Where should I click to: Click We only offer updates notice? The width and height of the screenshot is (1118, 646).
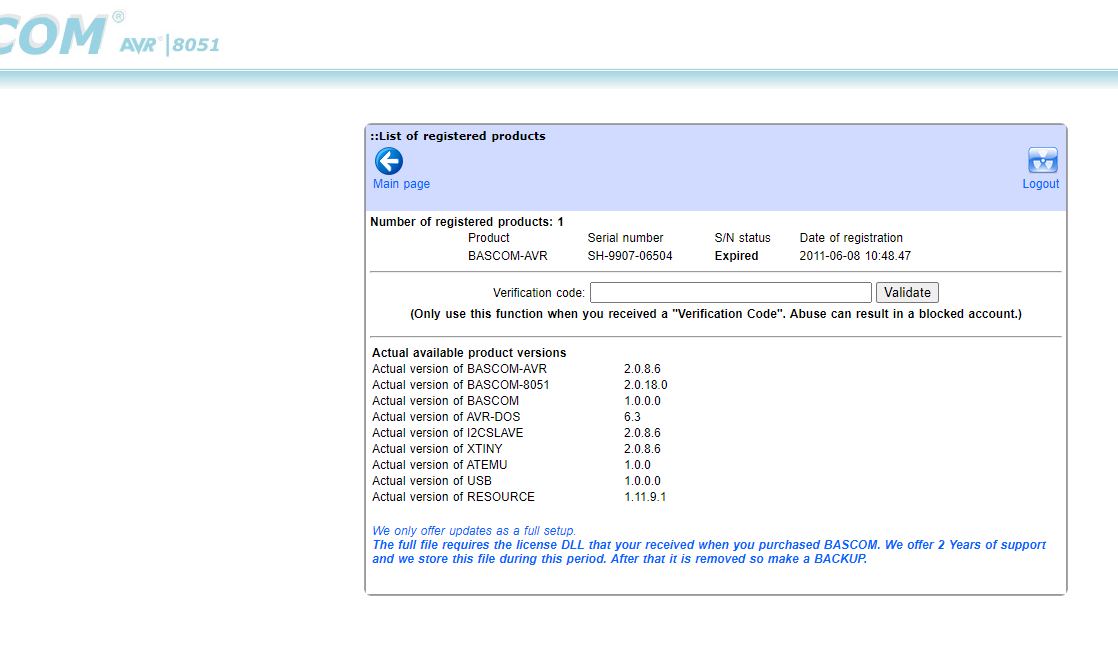click(474, 531)
